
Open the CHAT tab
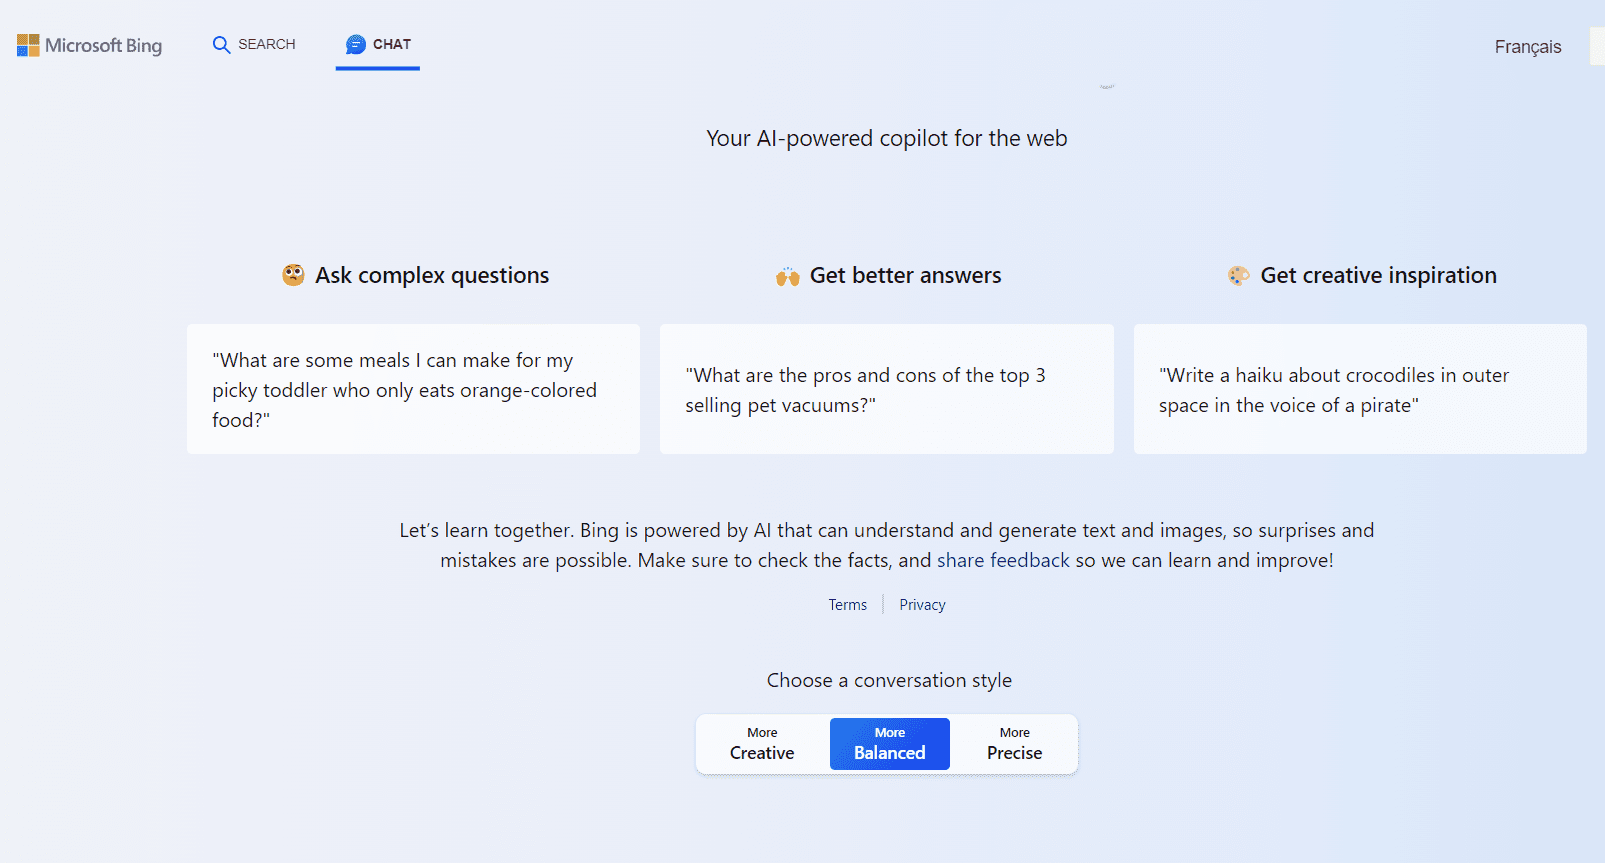[391, 44]
